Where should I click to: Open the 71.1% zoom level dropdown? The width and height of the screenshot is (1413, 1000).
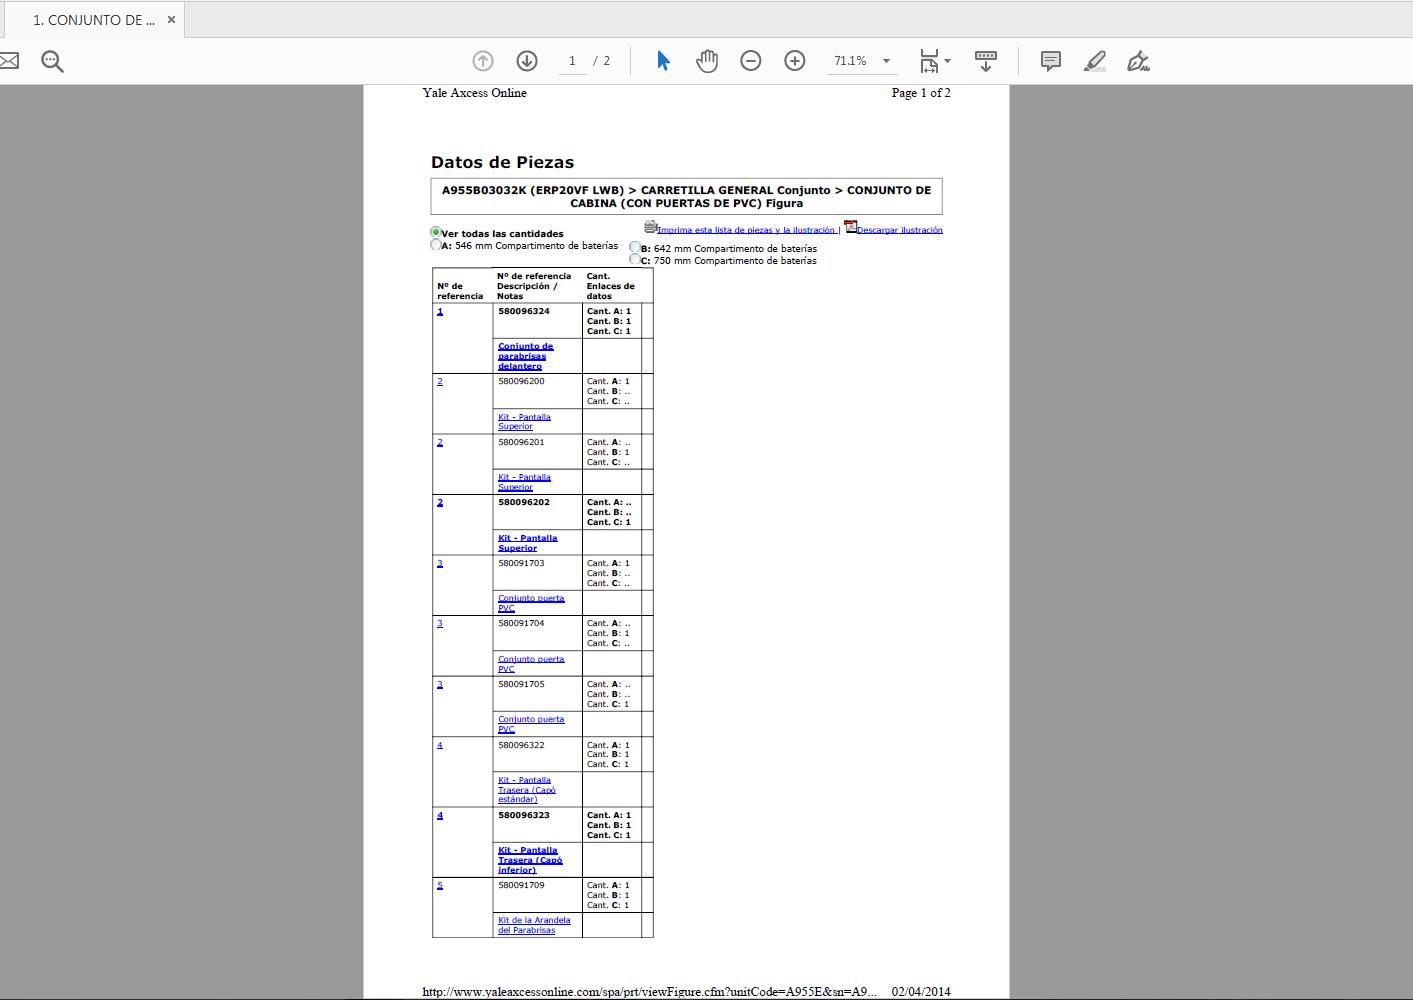point(886,61)
